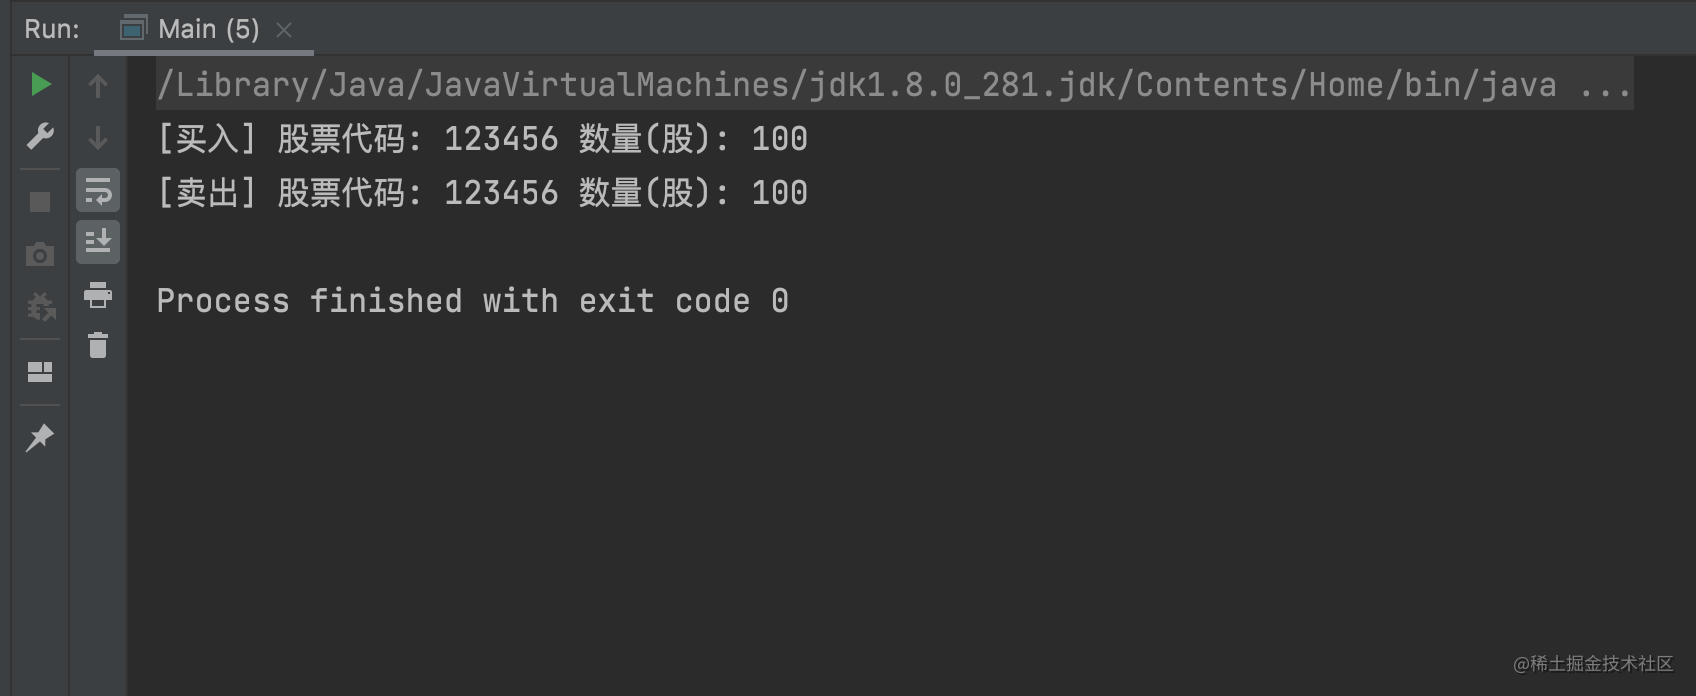Click the debugger bug icon

point(40,308)
